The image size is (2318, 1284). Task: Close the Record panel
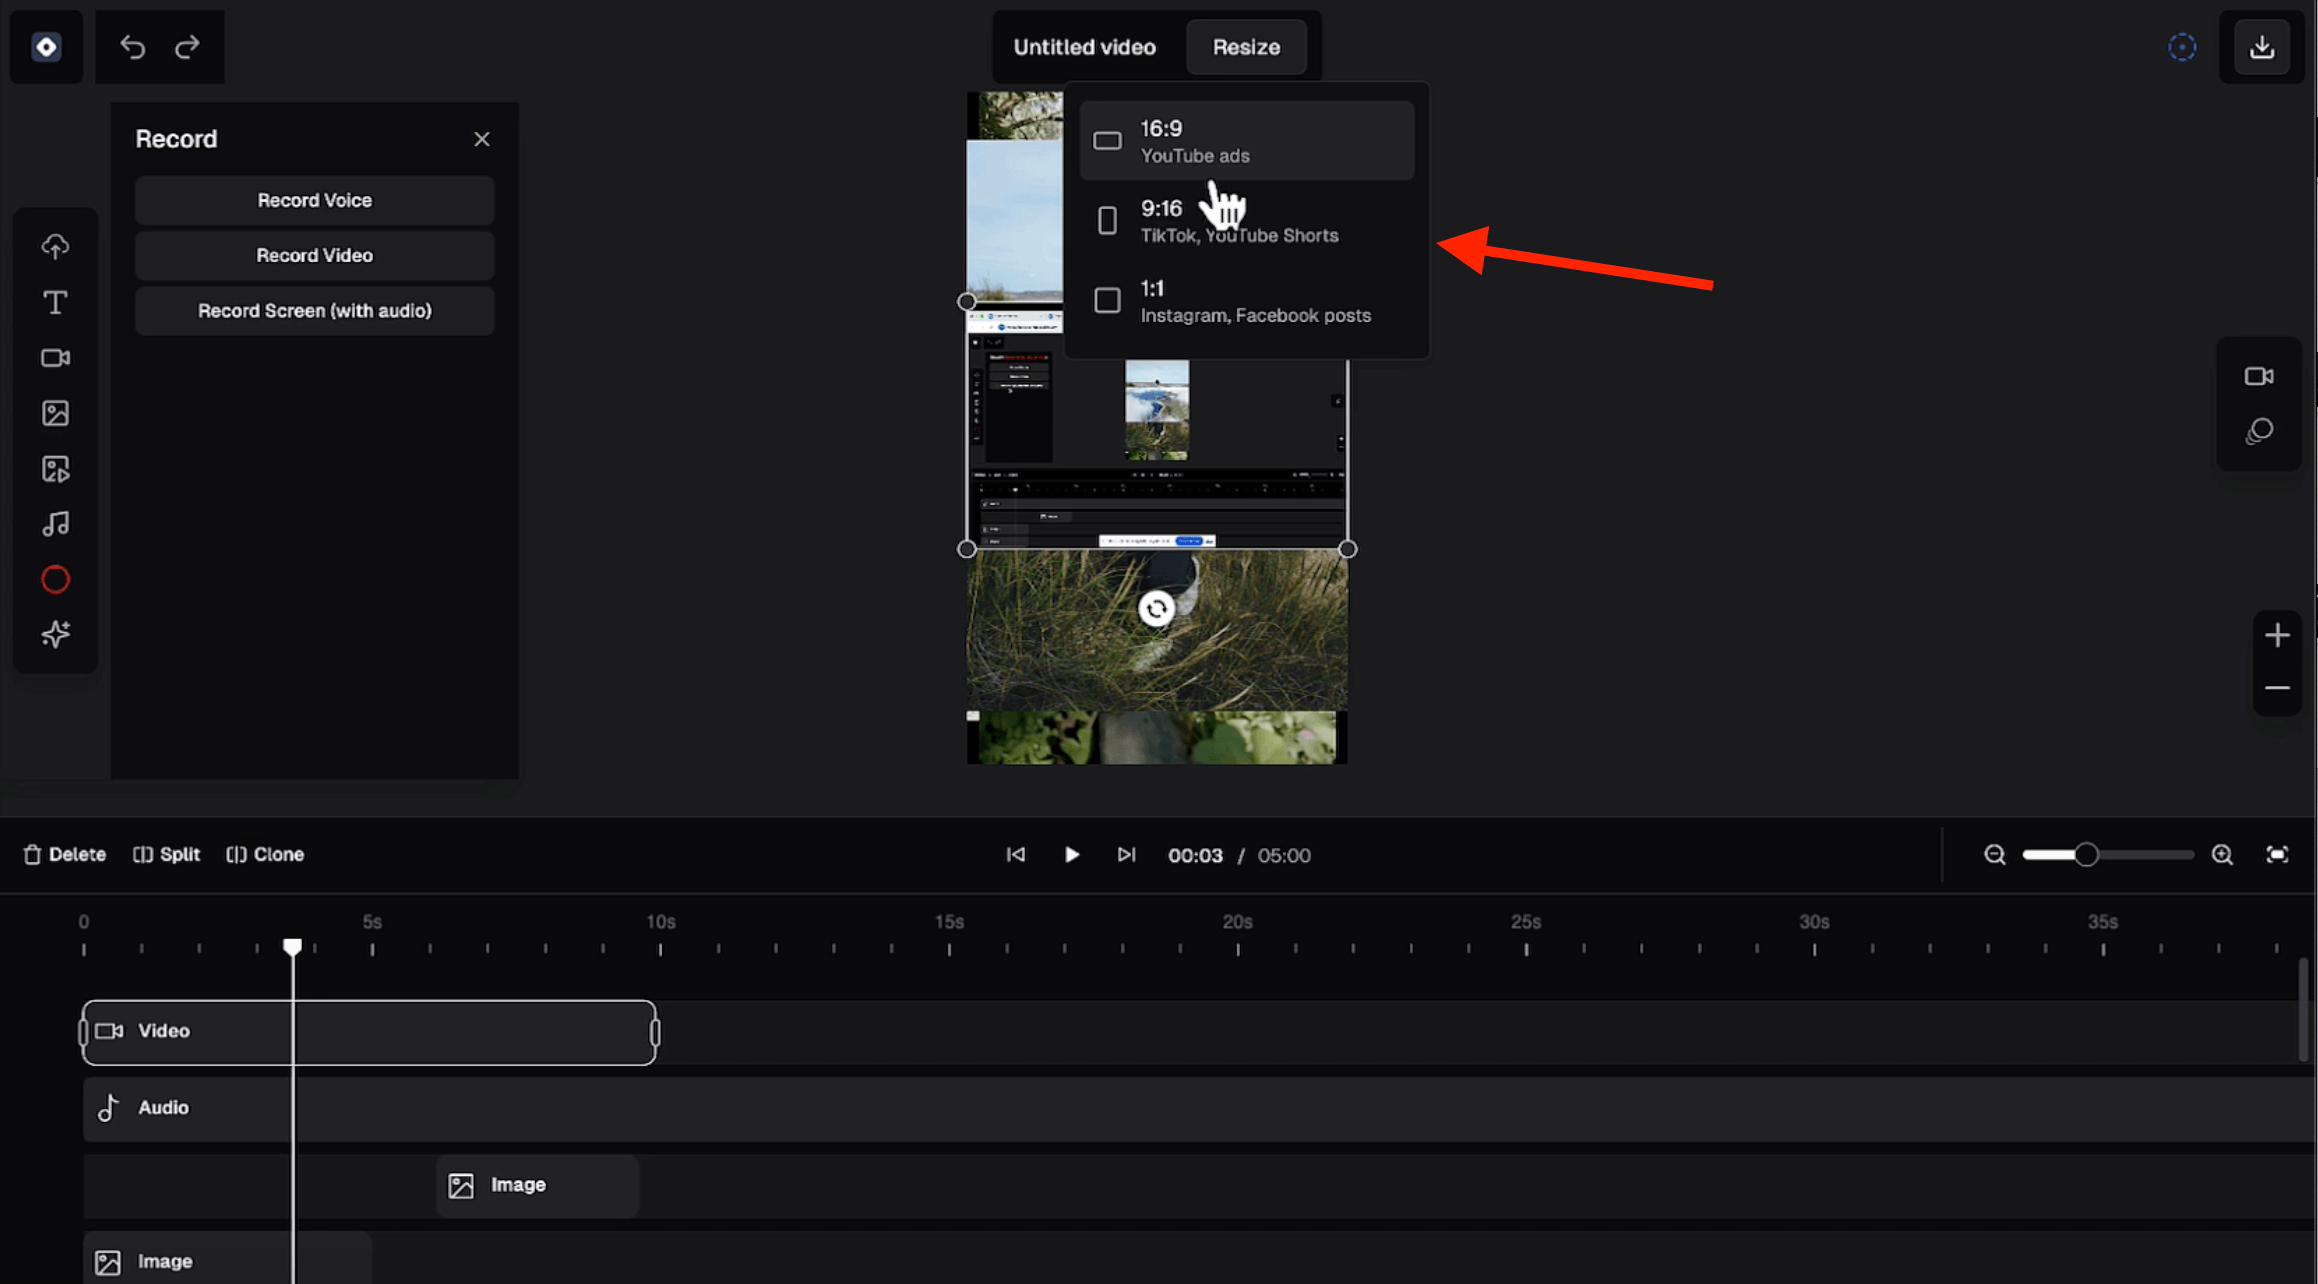coord(482,139)
